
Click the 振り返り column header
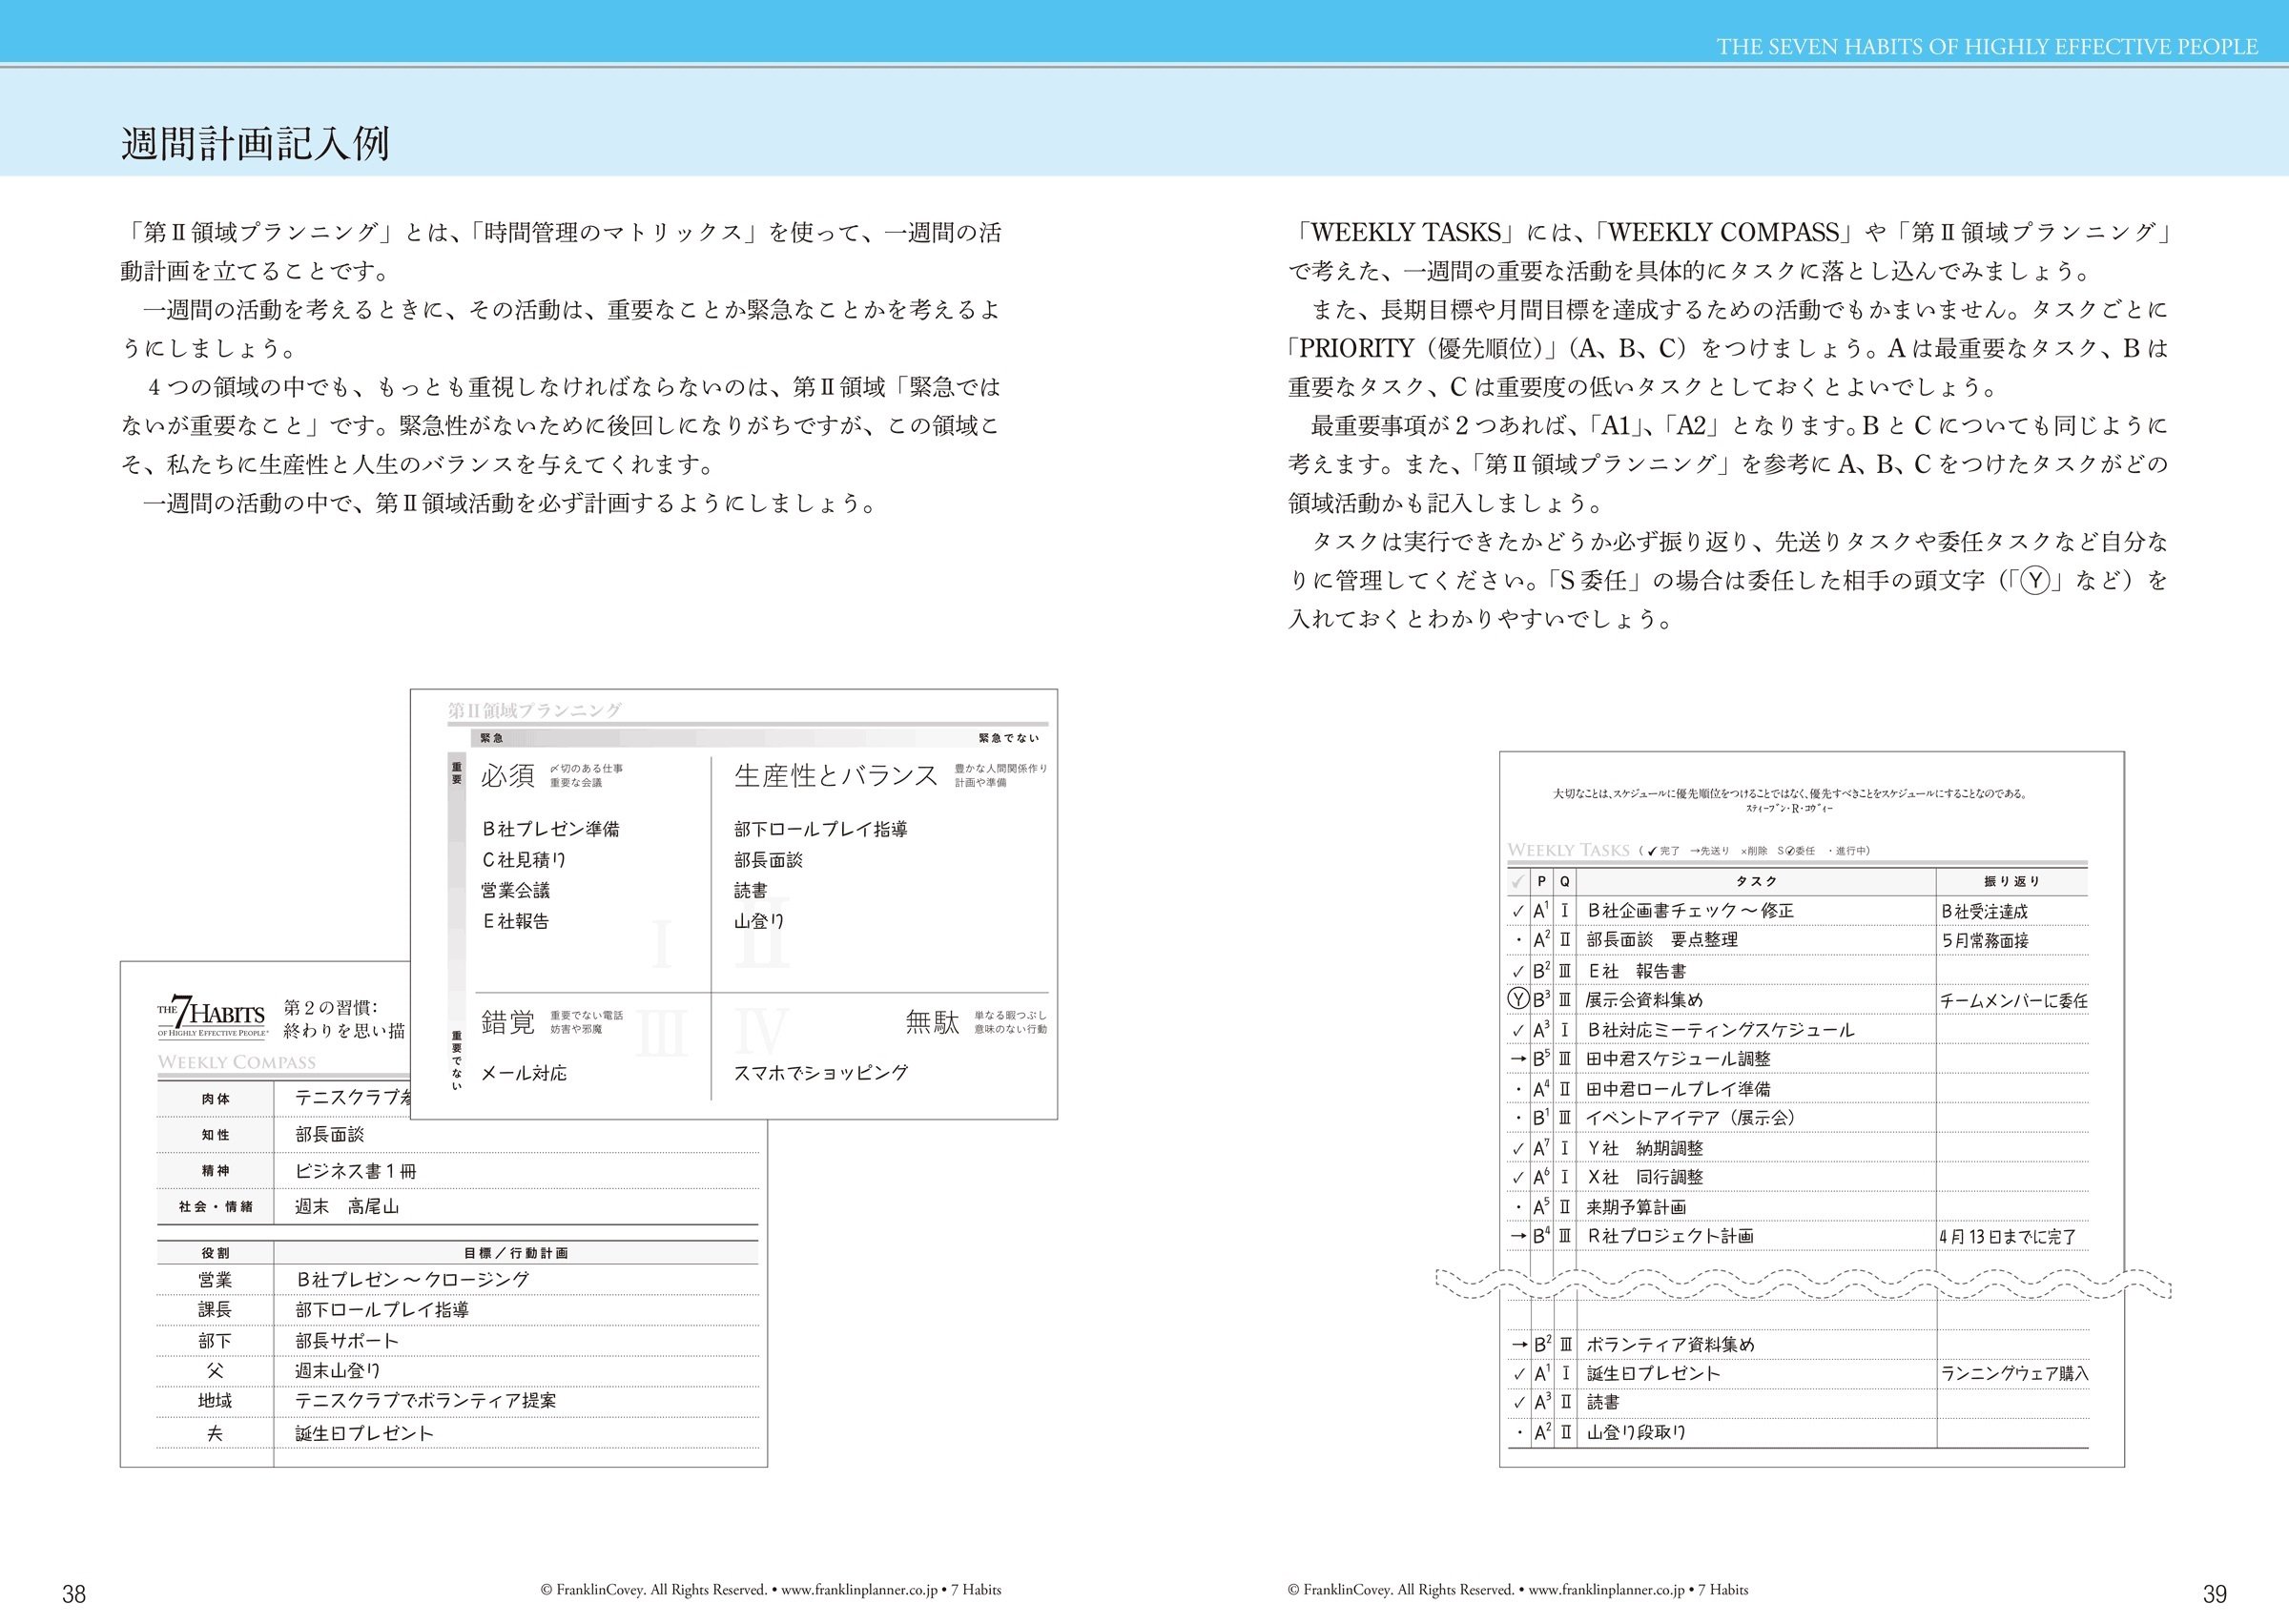click(x=2011, y=881)
